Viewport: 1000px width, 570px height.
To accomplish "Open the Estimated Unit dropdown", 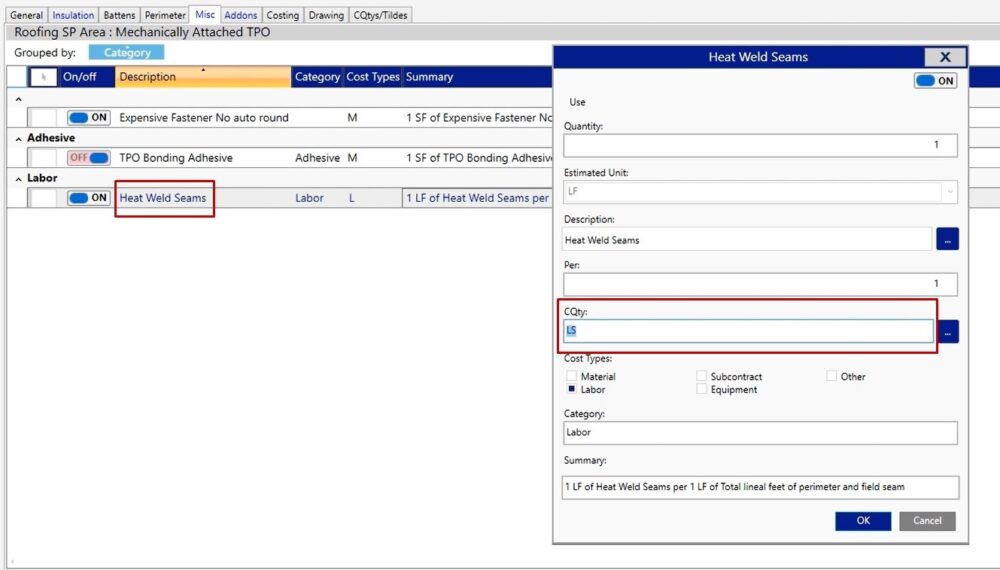I will point(948,191).
